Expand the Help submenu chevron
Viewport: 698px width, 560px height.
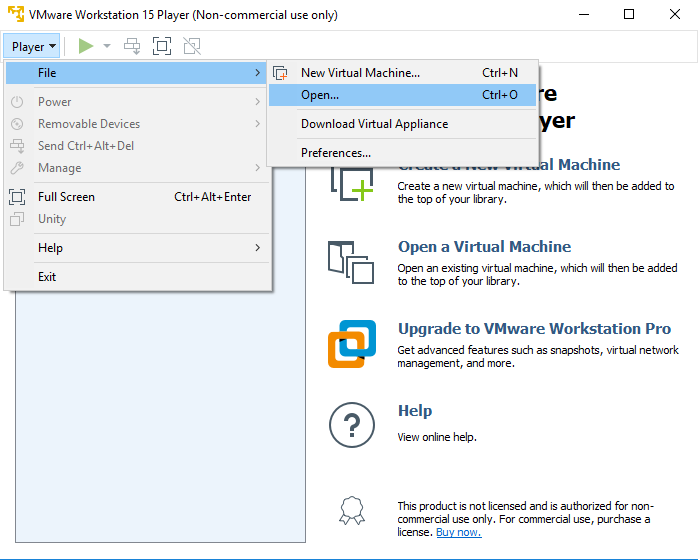tap(257, 248)
